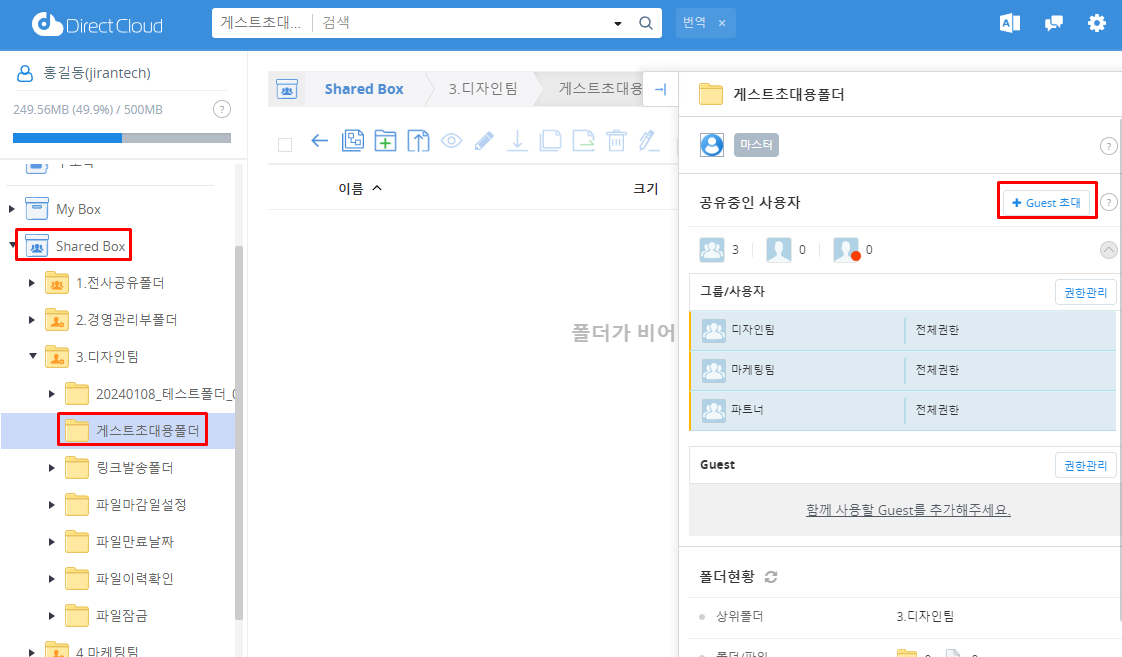
Task: Click the file upload icon in the toolbar
Action: (418, 141)
